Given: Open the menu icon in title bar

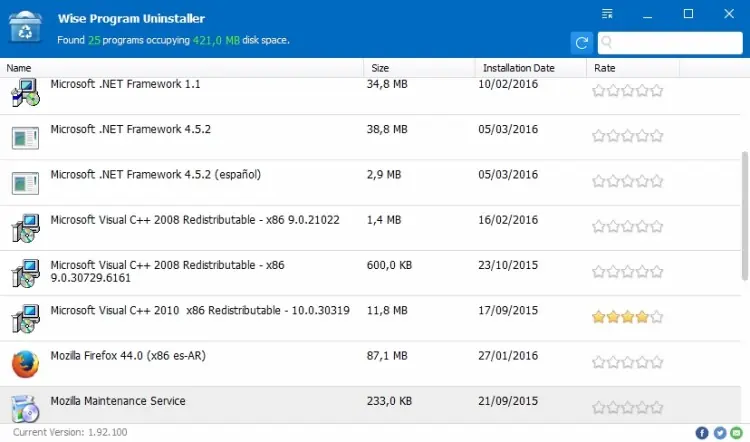Looking at the screenshot, I should (607, 14).
